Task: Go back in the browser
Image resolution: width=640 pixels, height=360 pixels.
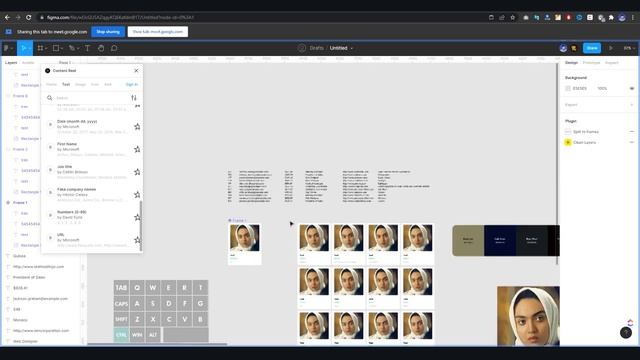Action: [x=7, y=18]
